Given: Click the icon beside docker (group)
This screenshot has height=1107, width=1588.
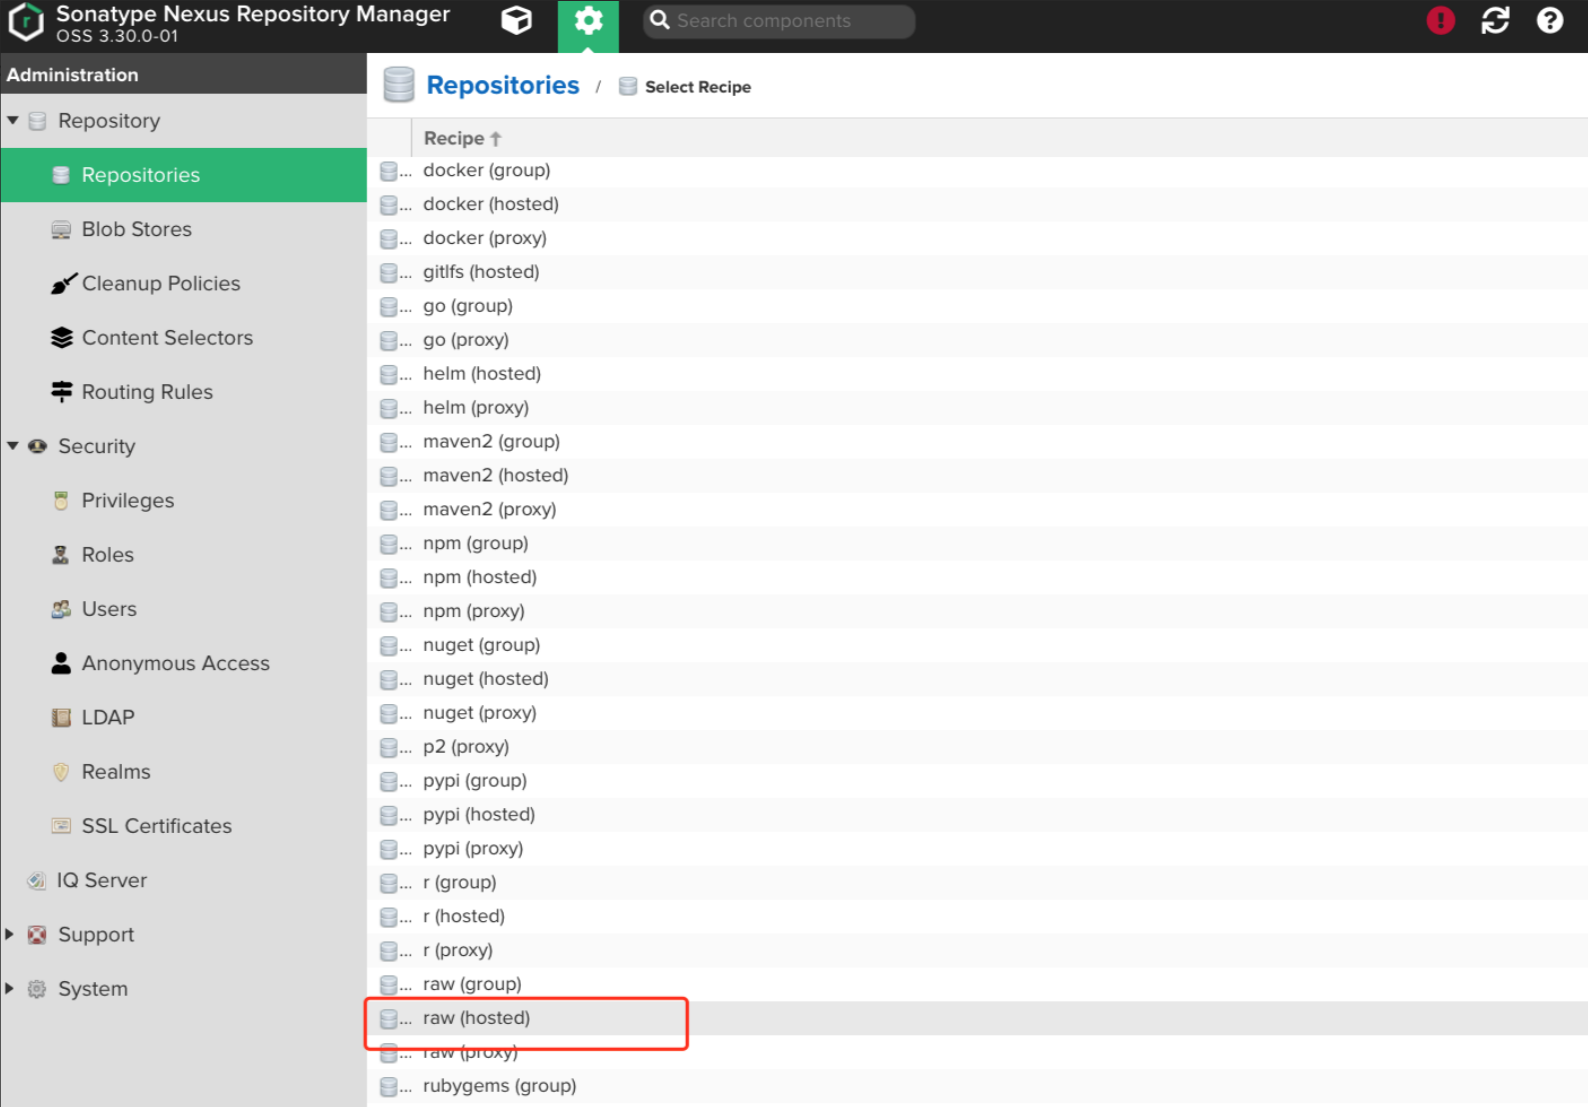Looking at the screenshot, I should coord(390,171).
